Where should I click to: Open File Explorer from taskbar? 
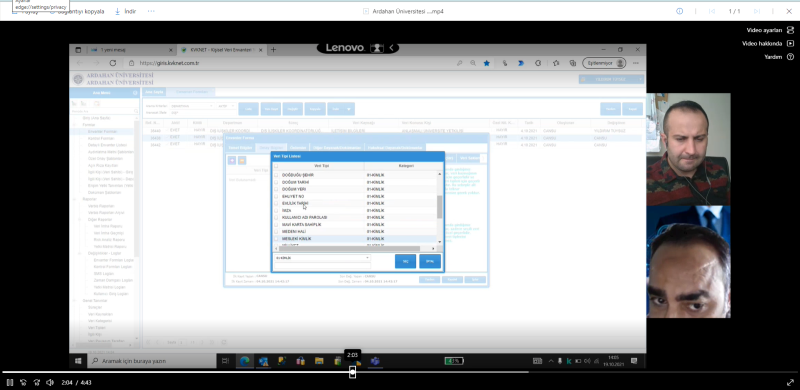[319, 361]
